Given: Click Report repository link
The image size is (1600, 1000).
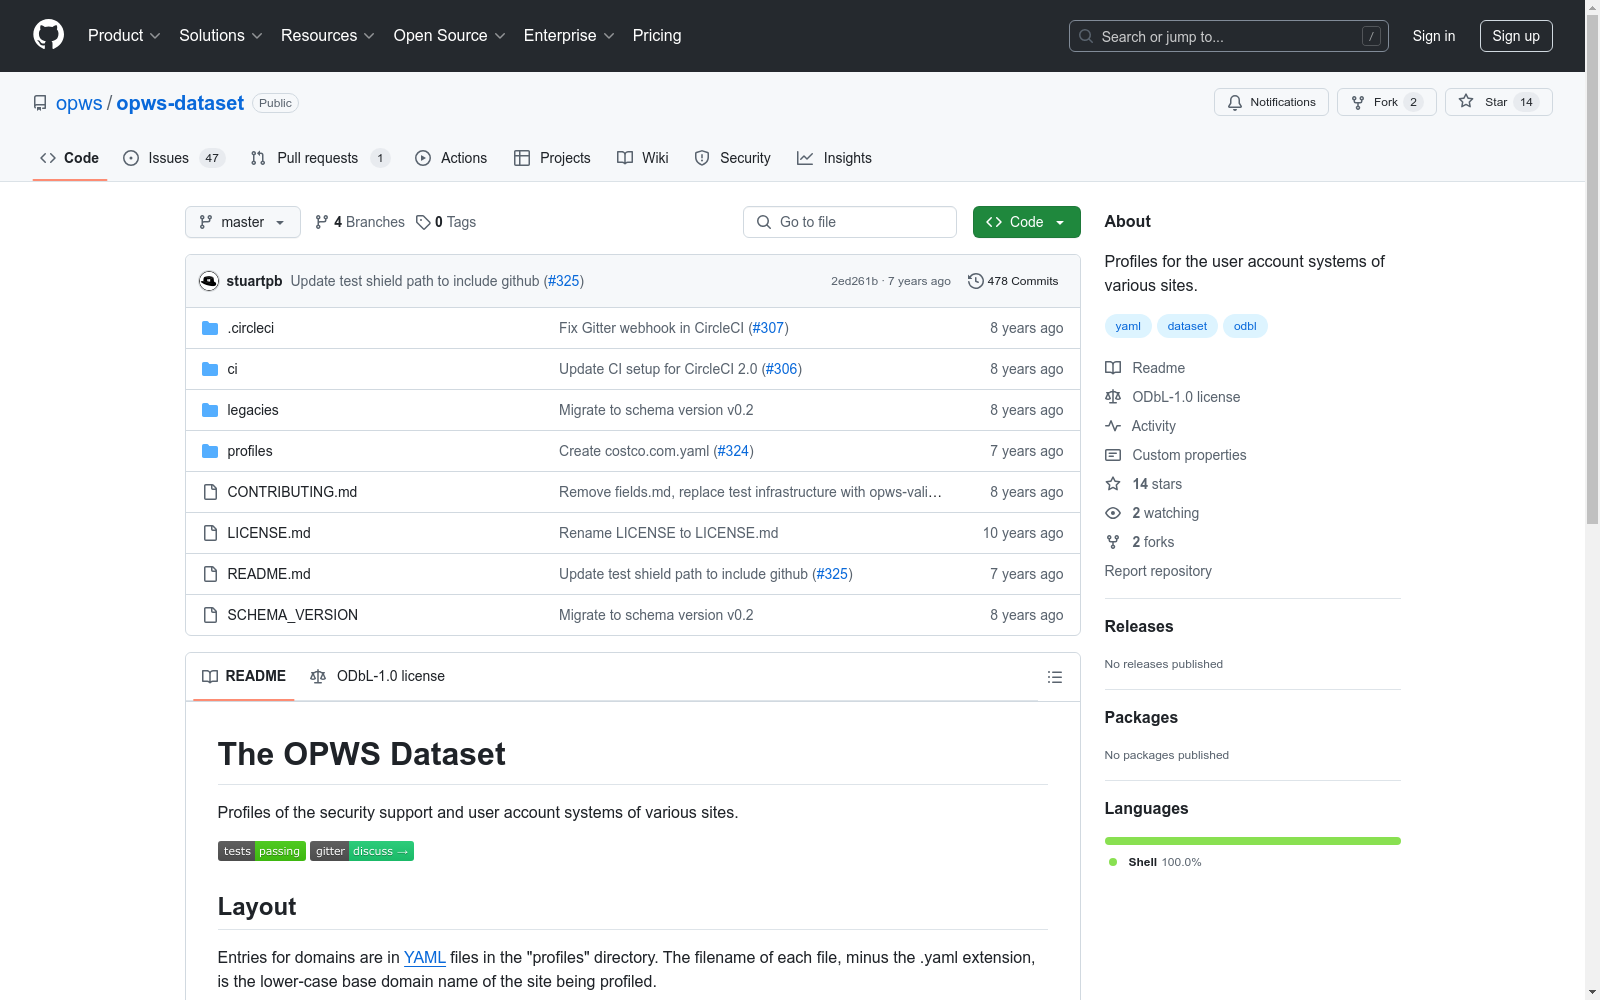Looking at the screenshot, I should point(1158,571).
